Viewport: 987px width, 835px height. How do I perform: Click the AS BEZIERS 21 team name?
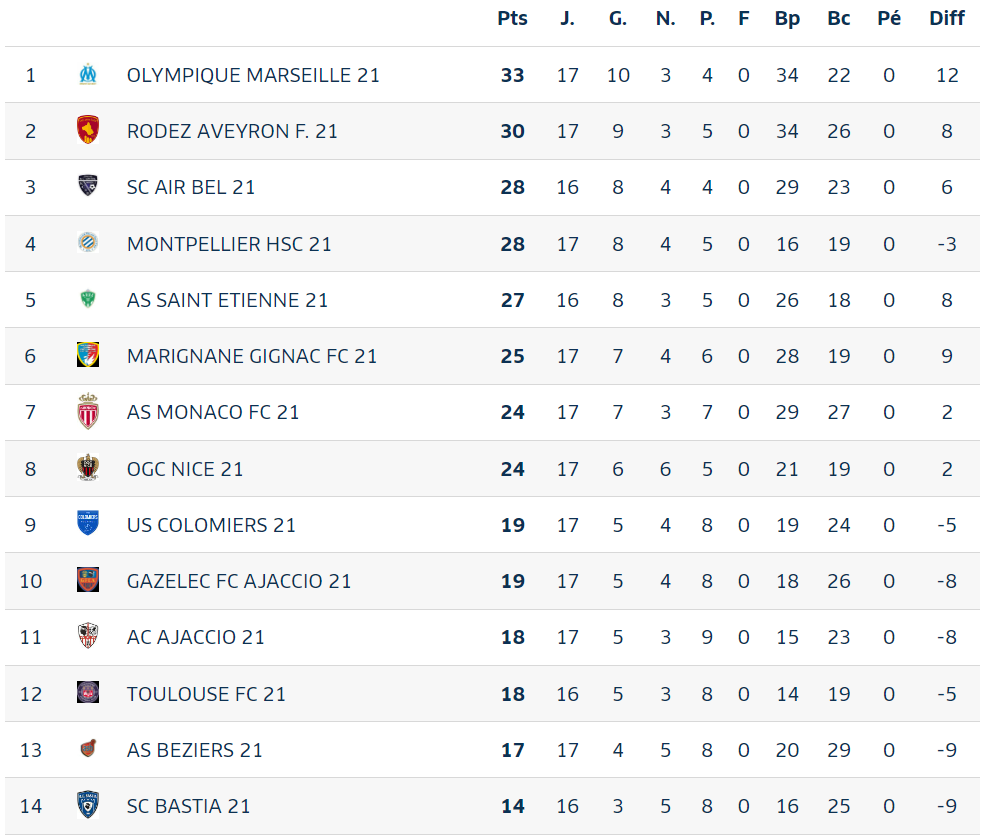click(195, 749)
